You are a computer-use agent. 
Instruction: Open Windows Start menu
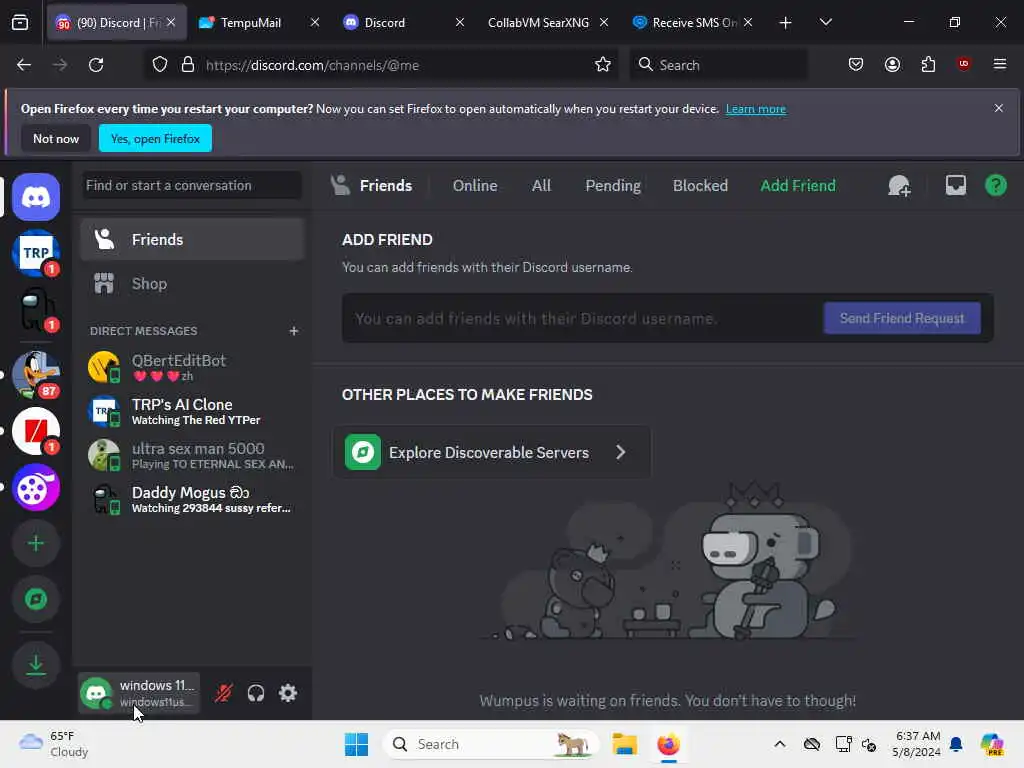[x=357, y=744]
